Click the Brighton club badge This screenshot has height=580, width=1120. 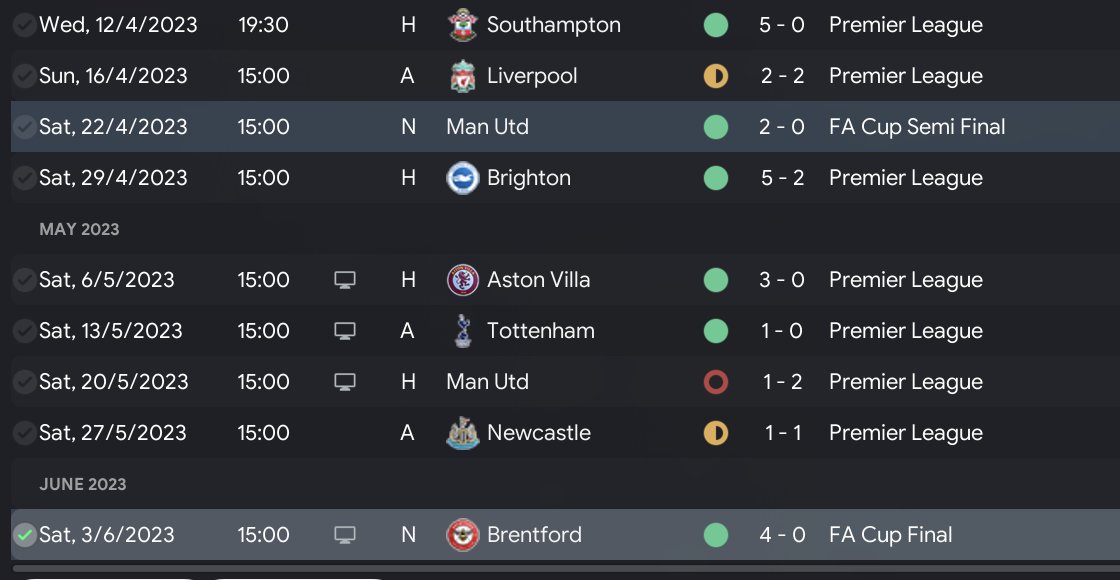point(460,178)
